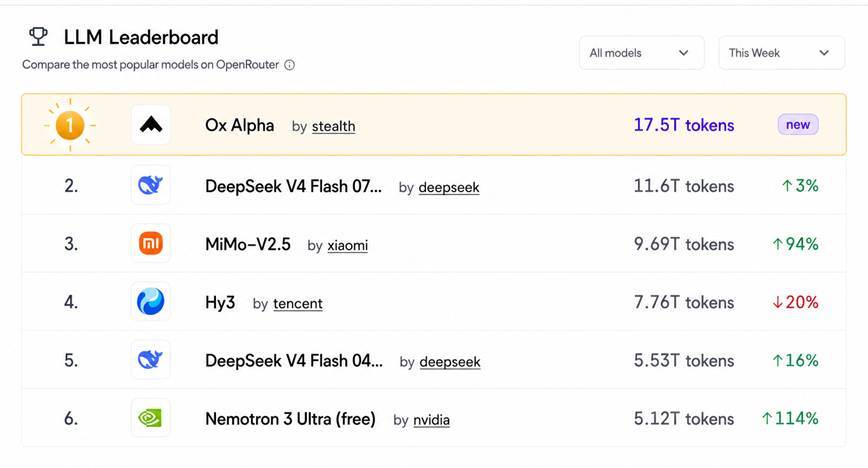
Task: Select the DeepSeek V4 Flash 07... model name
Action: (x=293, y=186)
